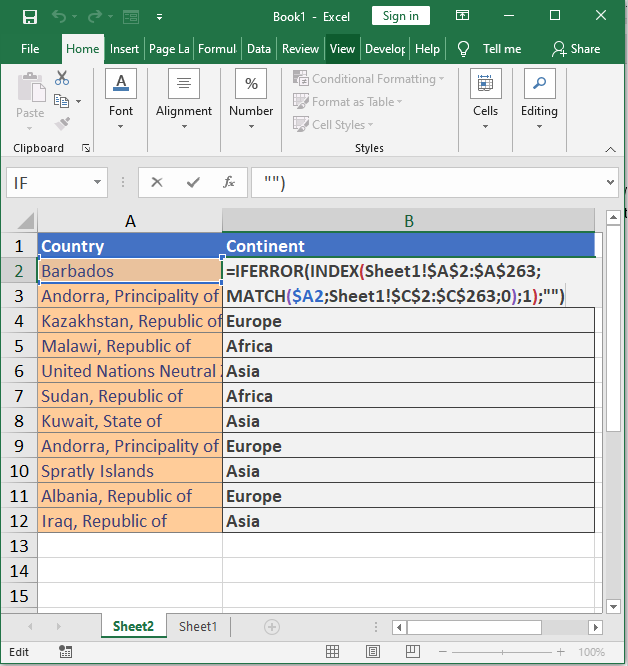Click cell Malawi, Republic of

[130, 346]
